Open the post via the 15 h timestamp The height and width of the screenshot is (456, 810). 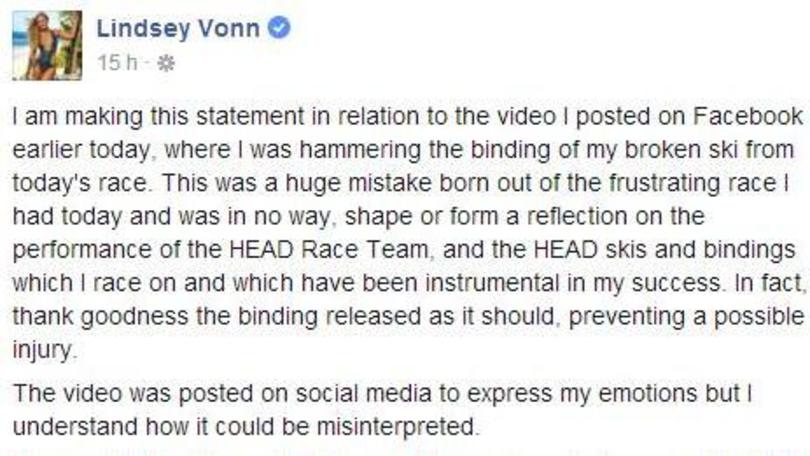118,63
